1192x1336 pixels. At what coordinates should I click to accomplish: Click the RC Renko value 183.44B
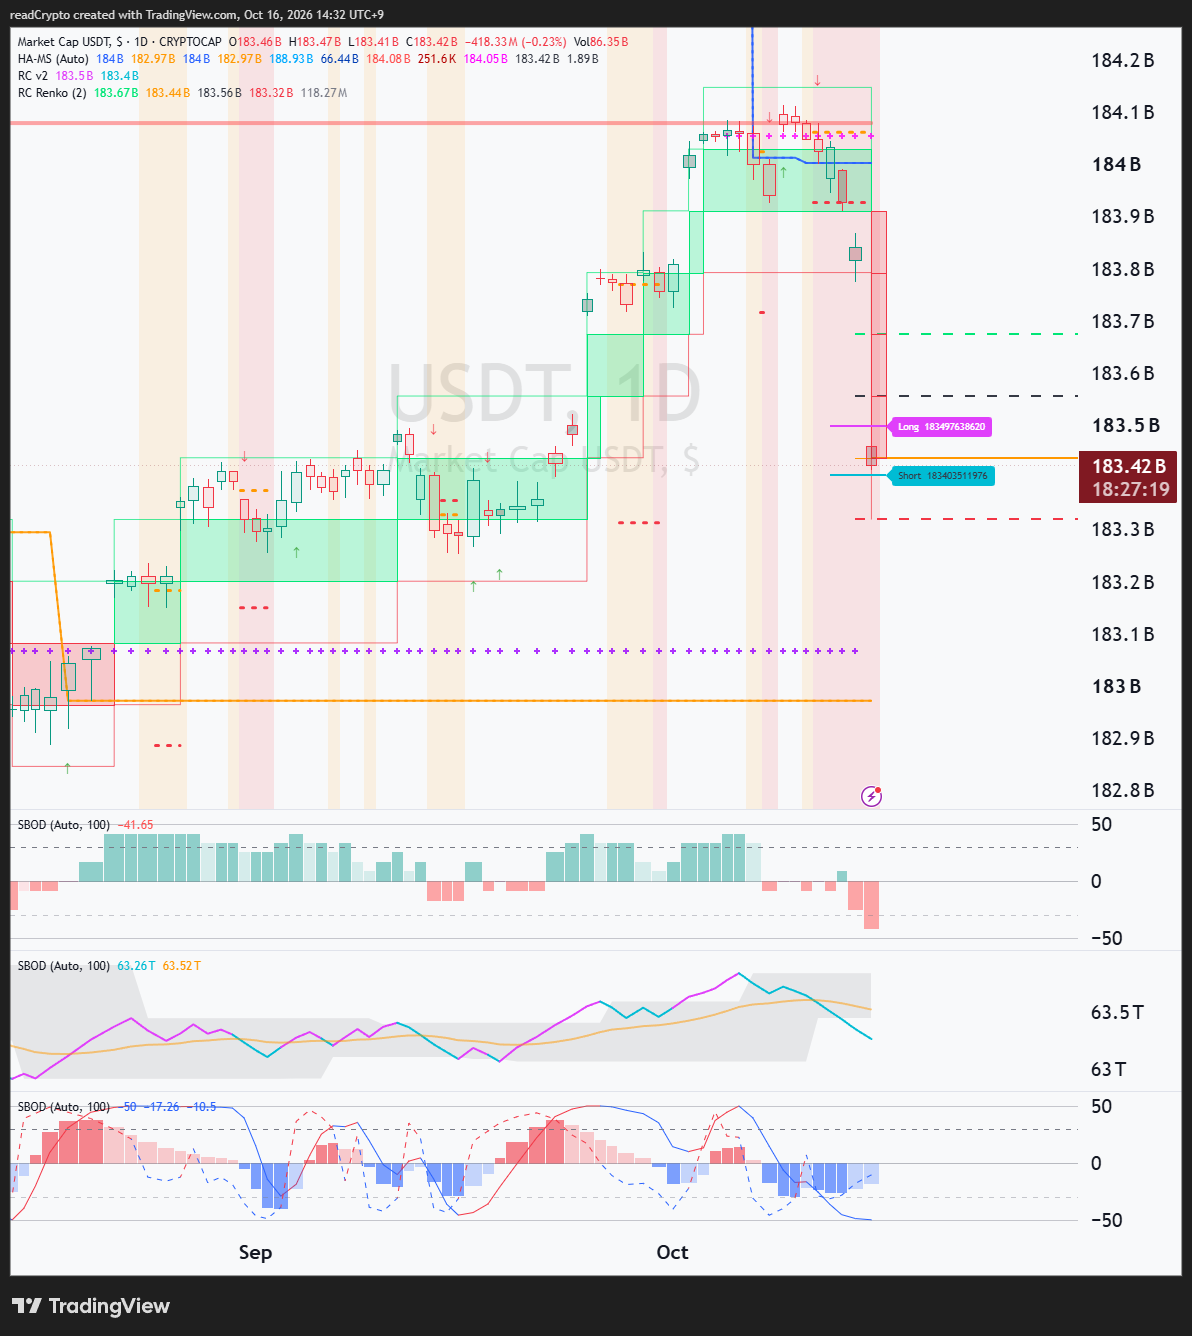pos(168,93)
